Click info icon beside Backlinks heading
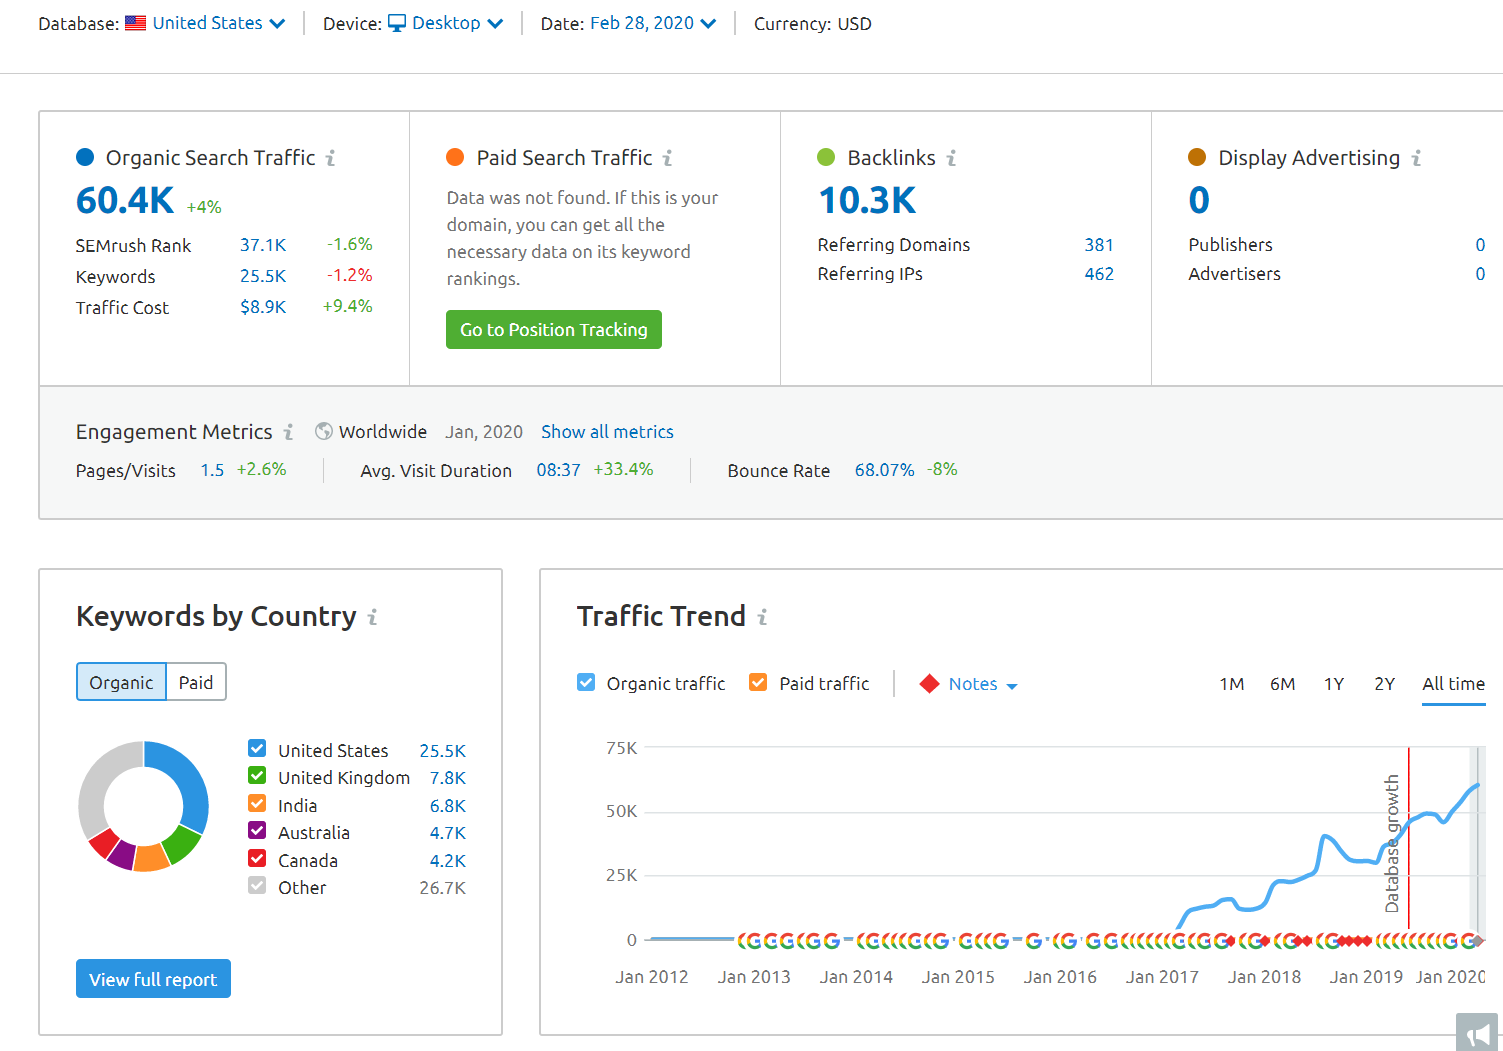1503x1051 pixels. point(952,158)
